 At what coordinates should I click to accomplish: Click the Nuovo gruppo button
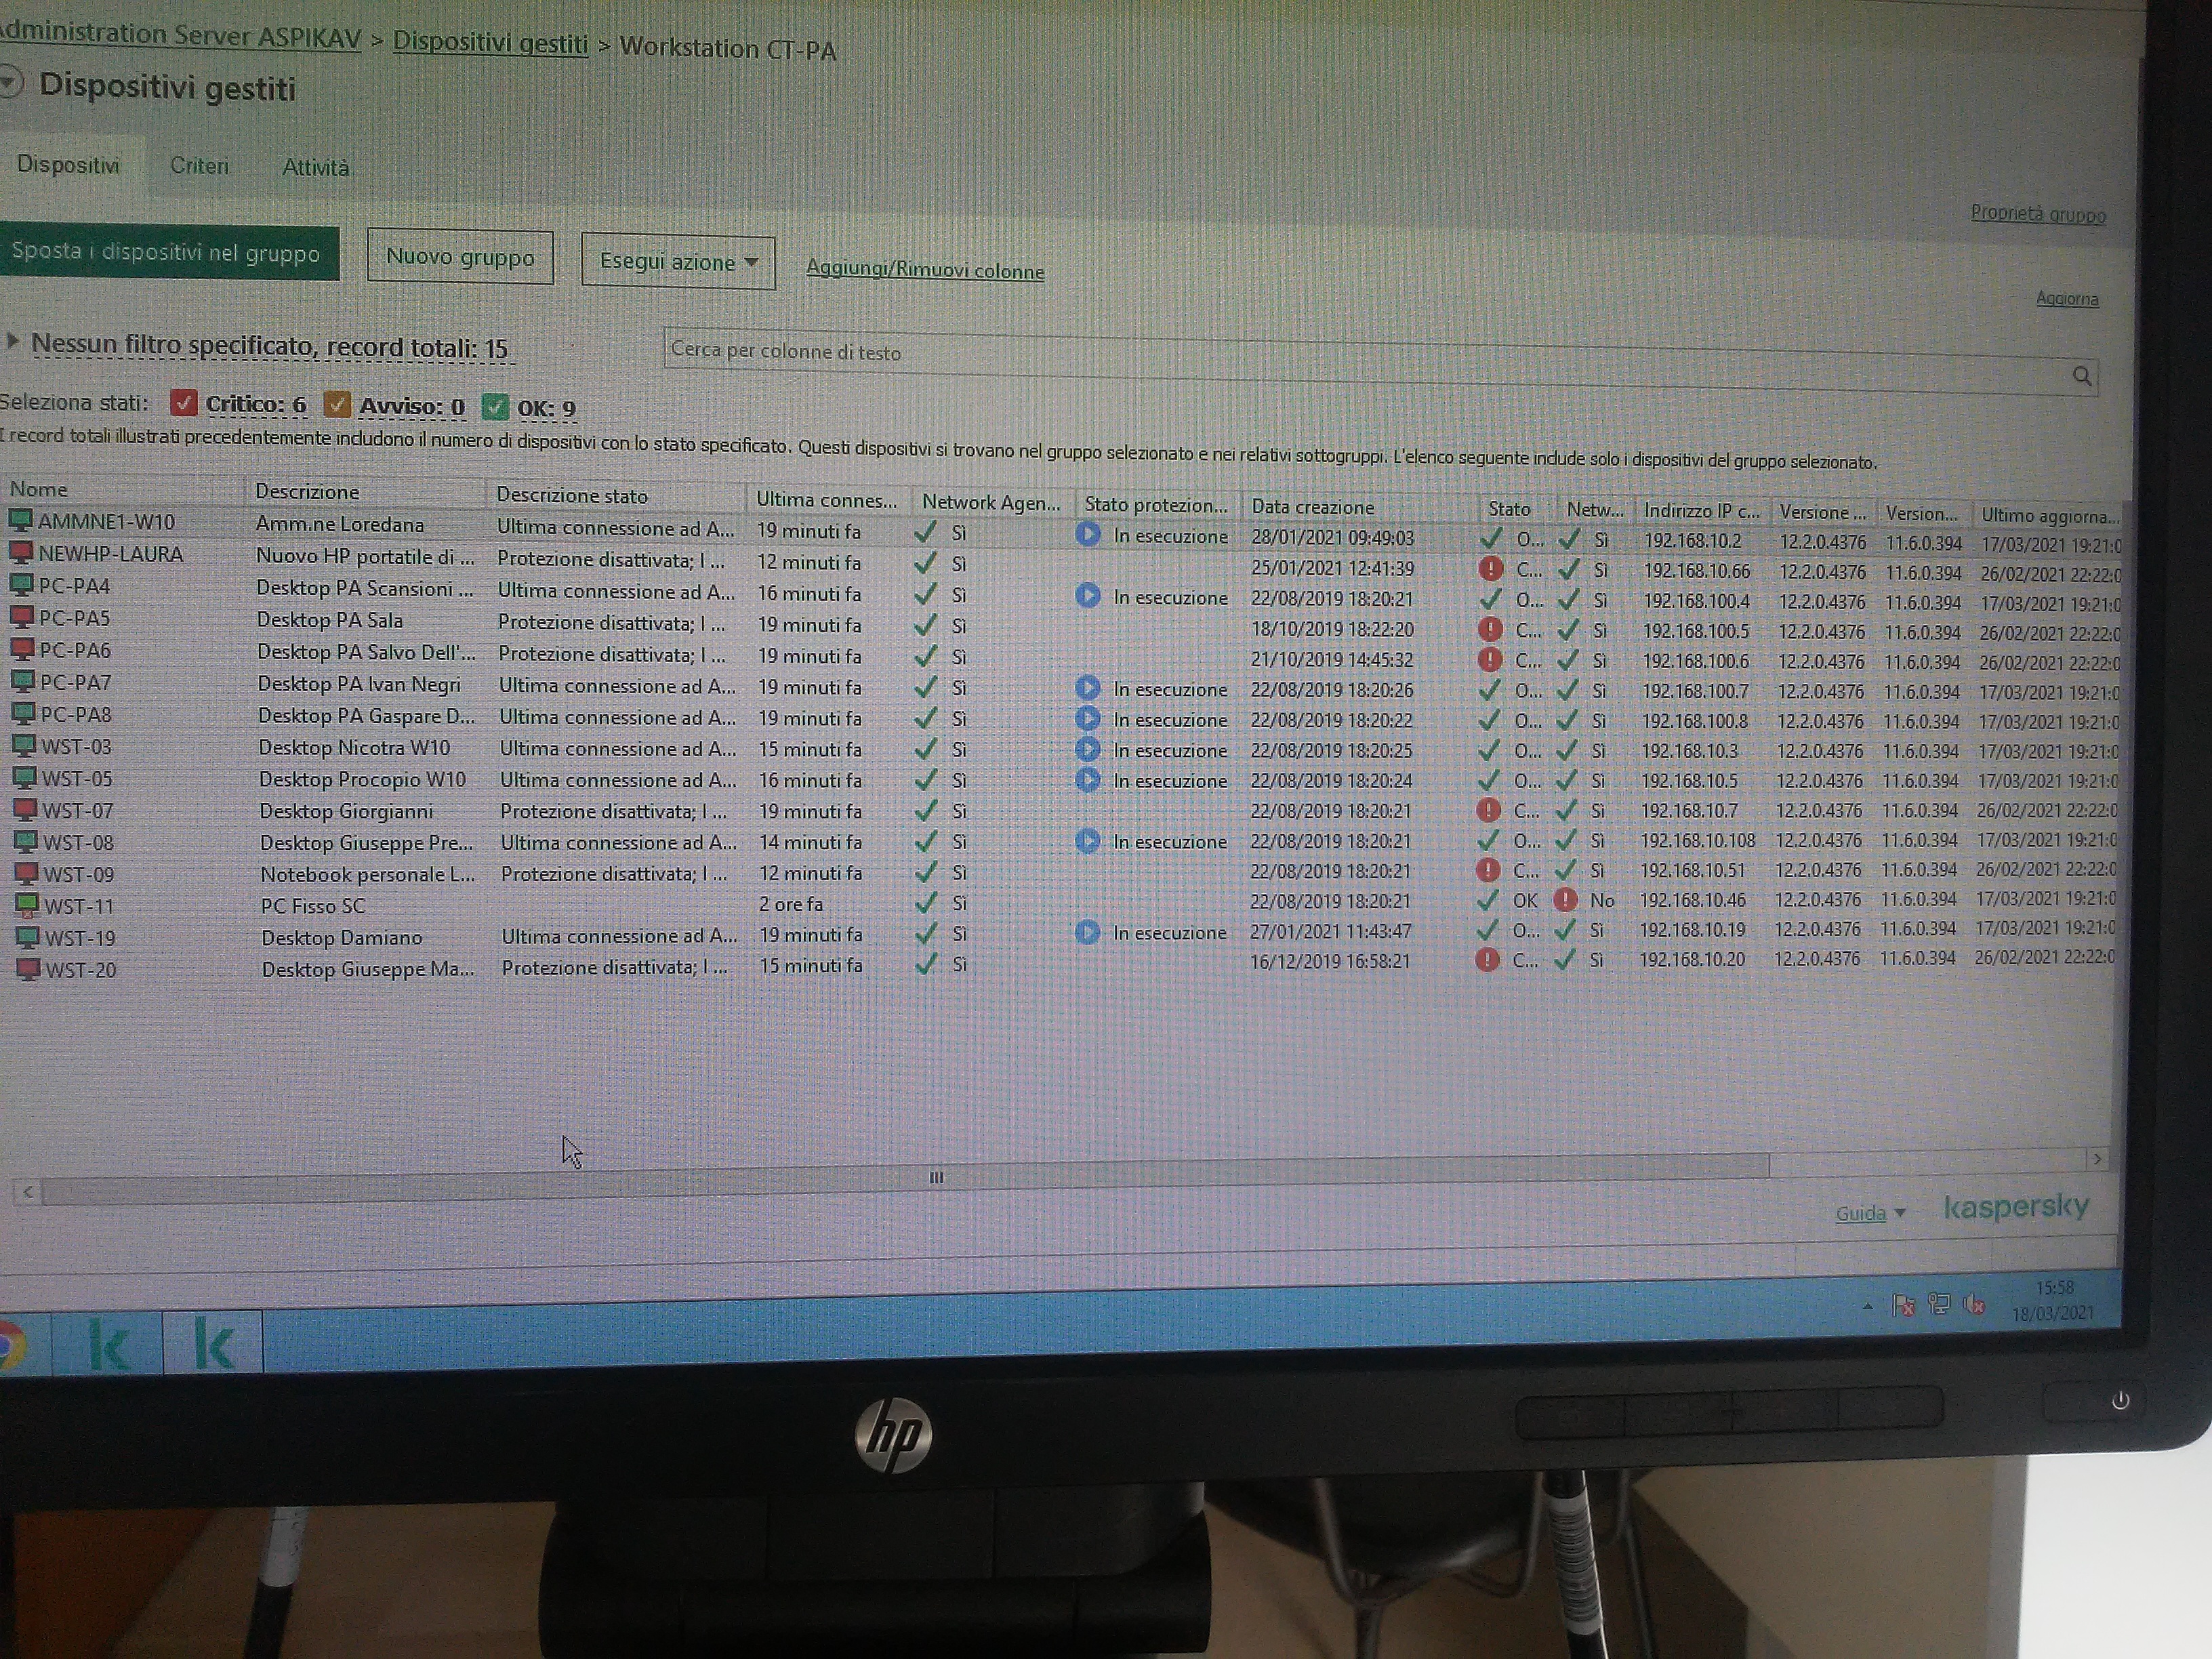[x=460, y=257]
